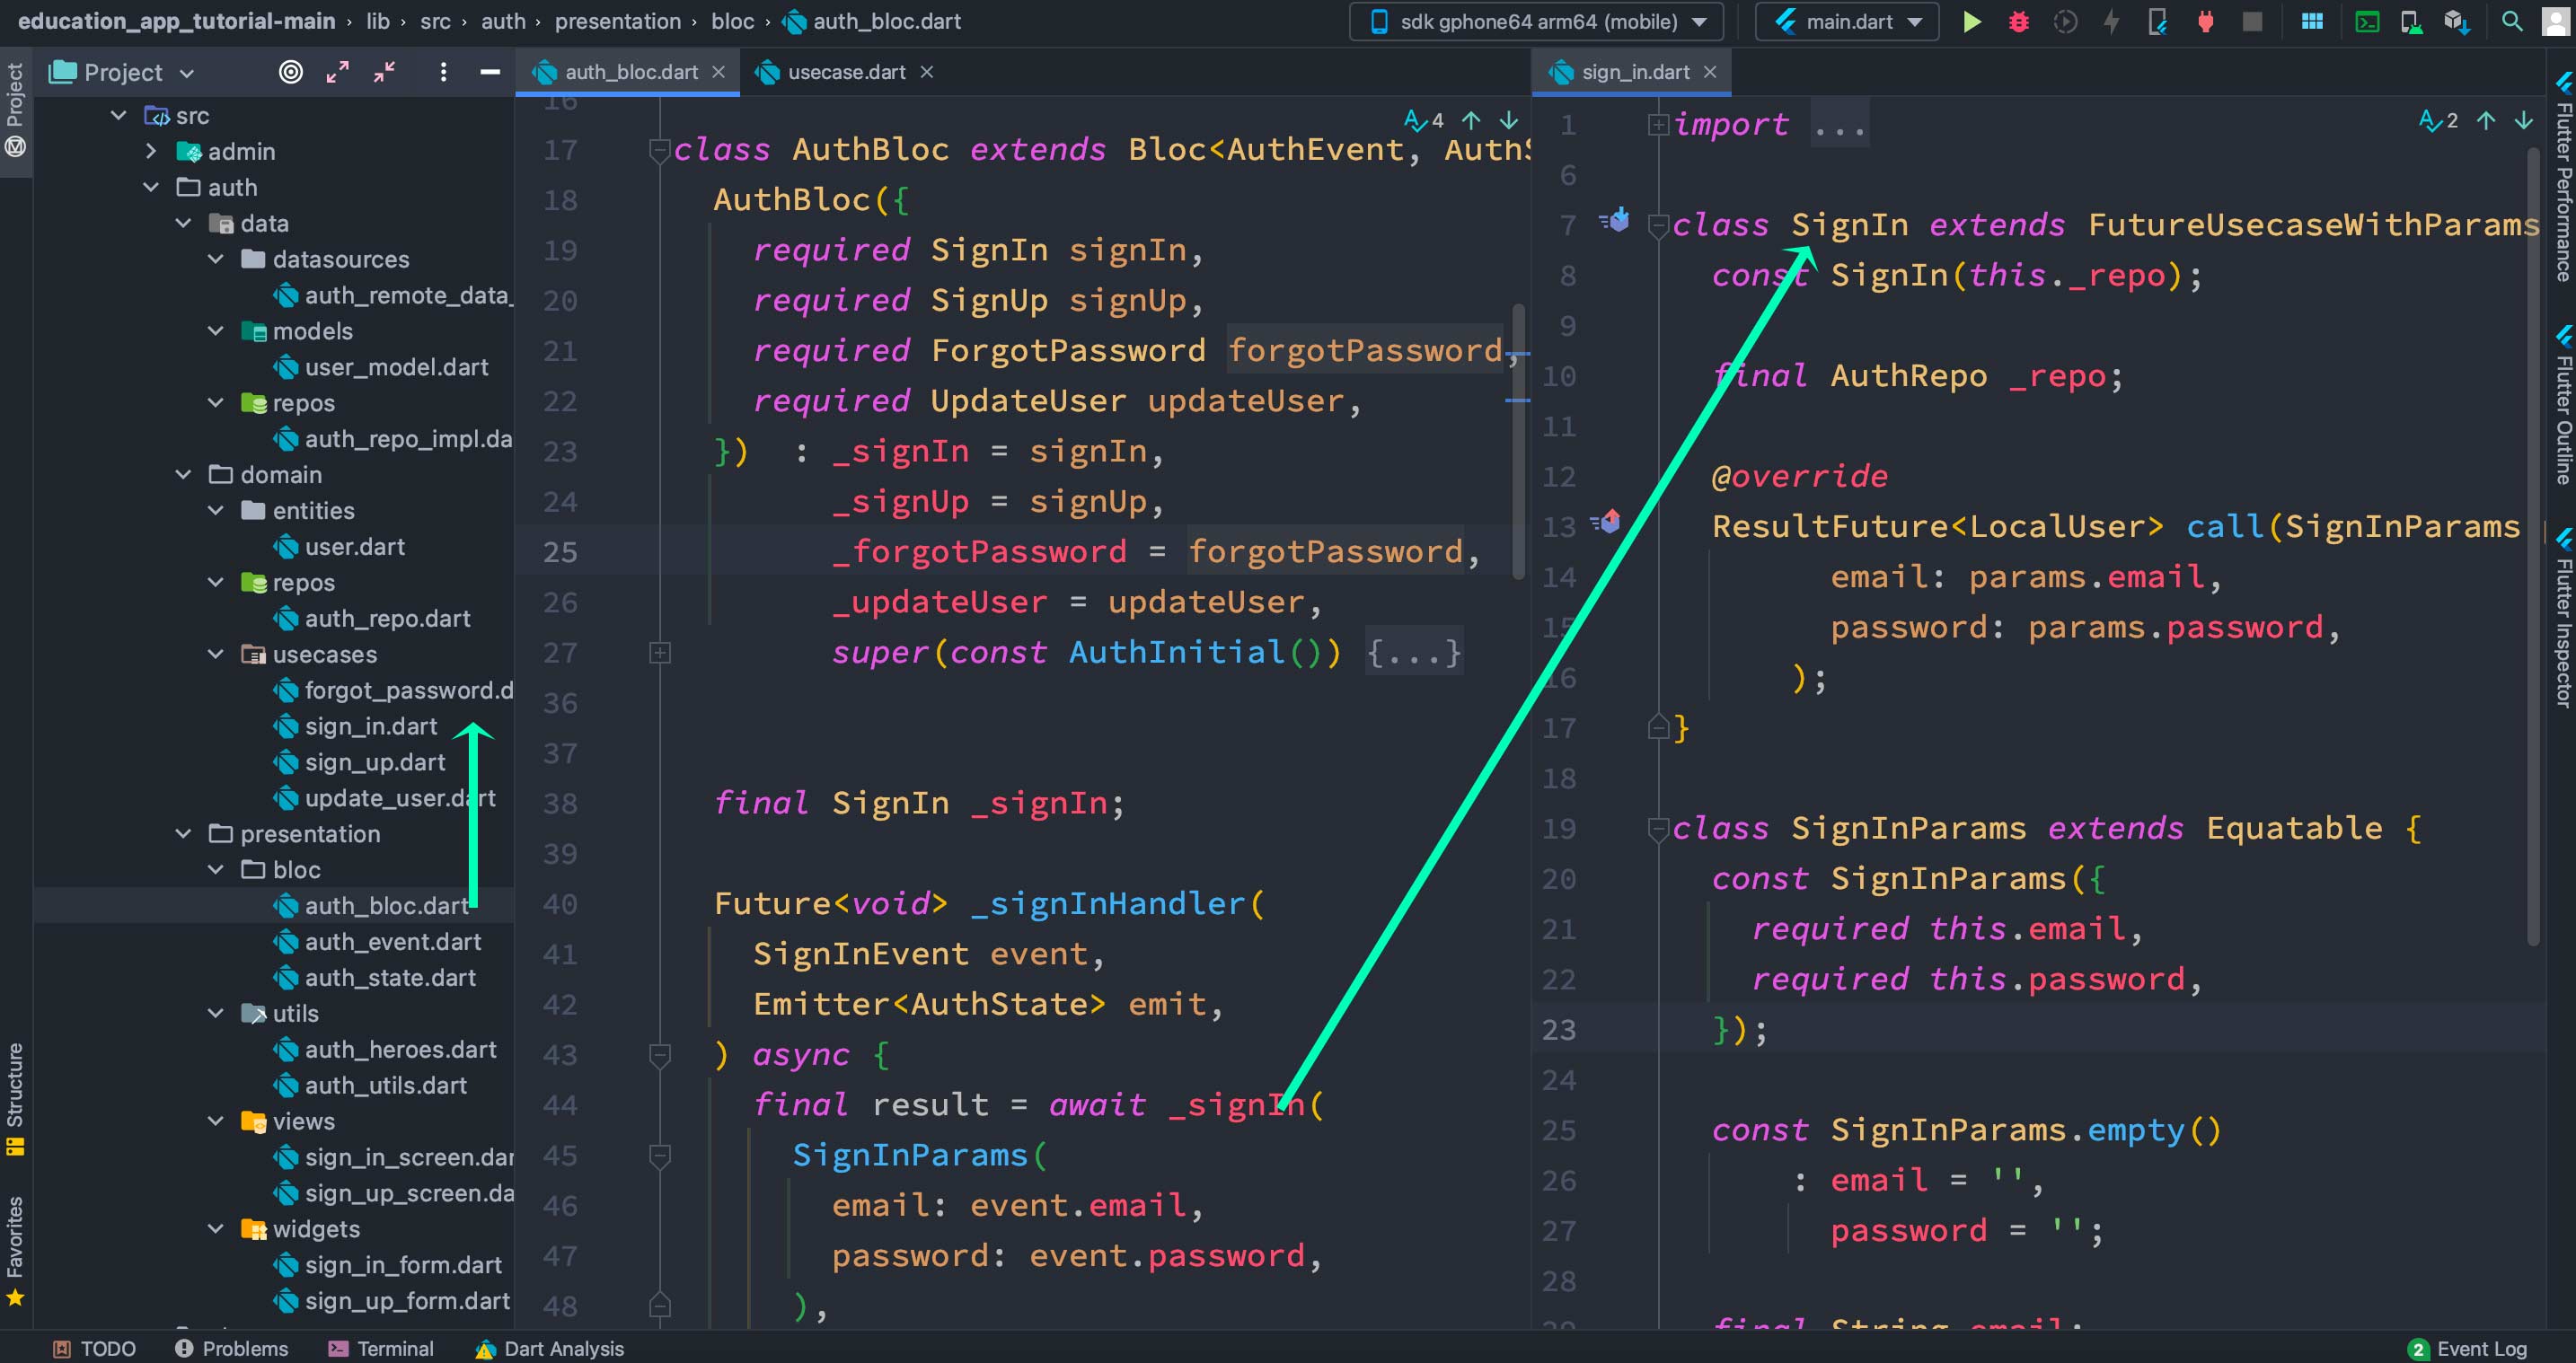Trigger Flutter hot reload lightning icon
The image size is (2576, 1363).
click(2111, 22)
